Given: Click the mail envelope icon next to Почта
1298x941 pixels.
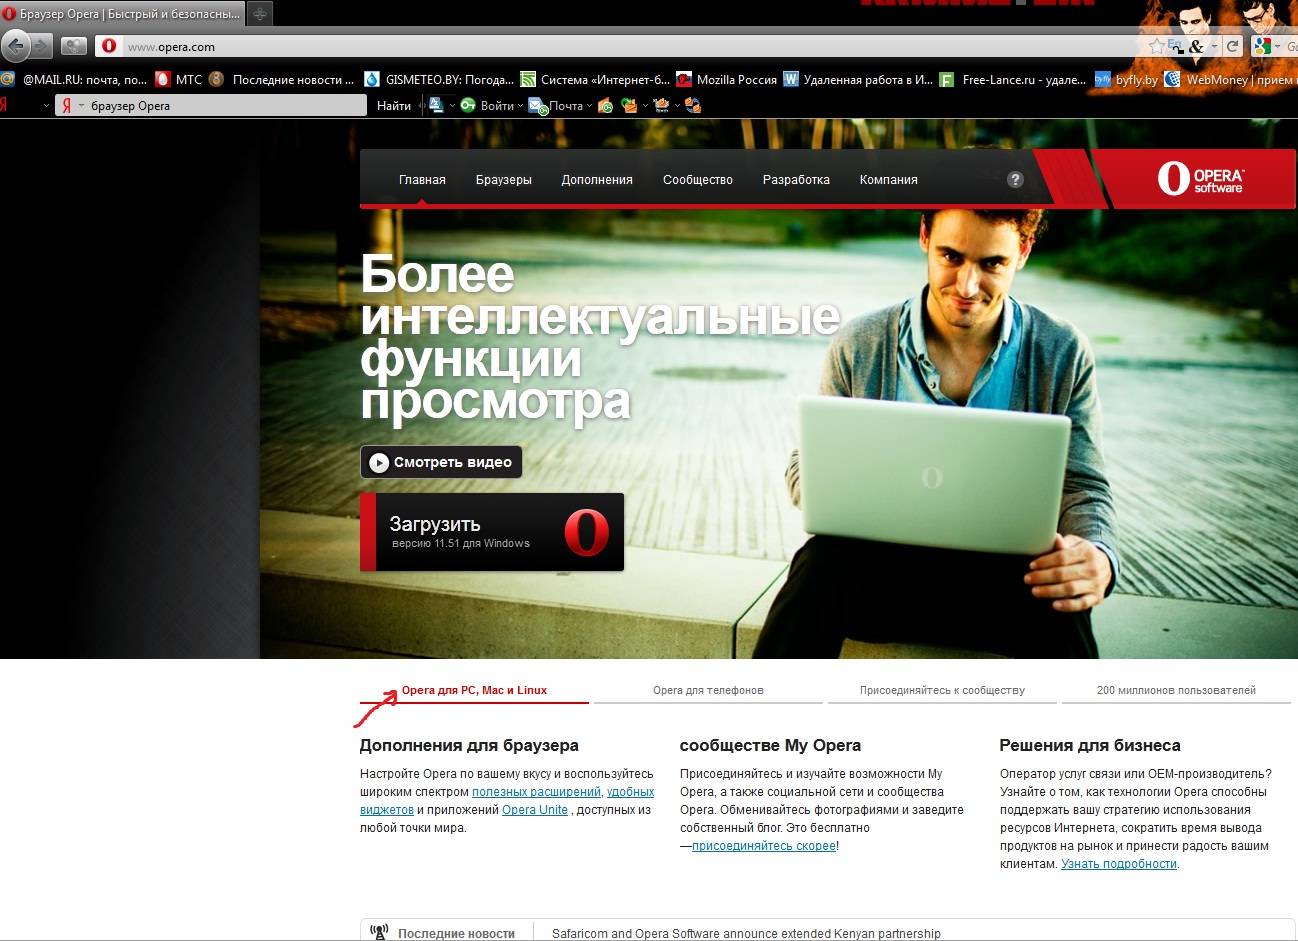Looking at the screenshot, I should [x=538, y=106].
